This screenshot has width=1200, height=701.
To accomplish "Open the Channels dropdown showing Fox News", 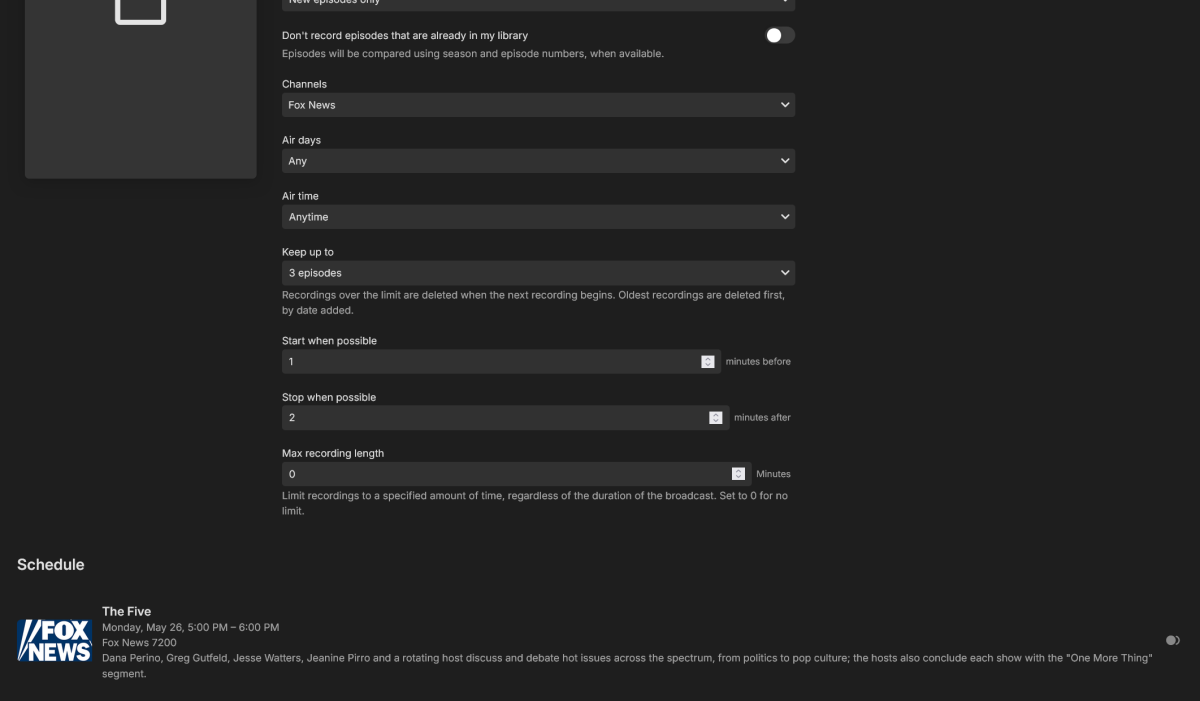I will (x=538, y=105).
